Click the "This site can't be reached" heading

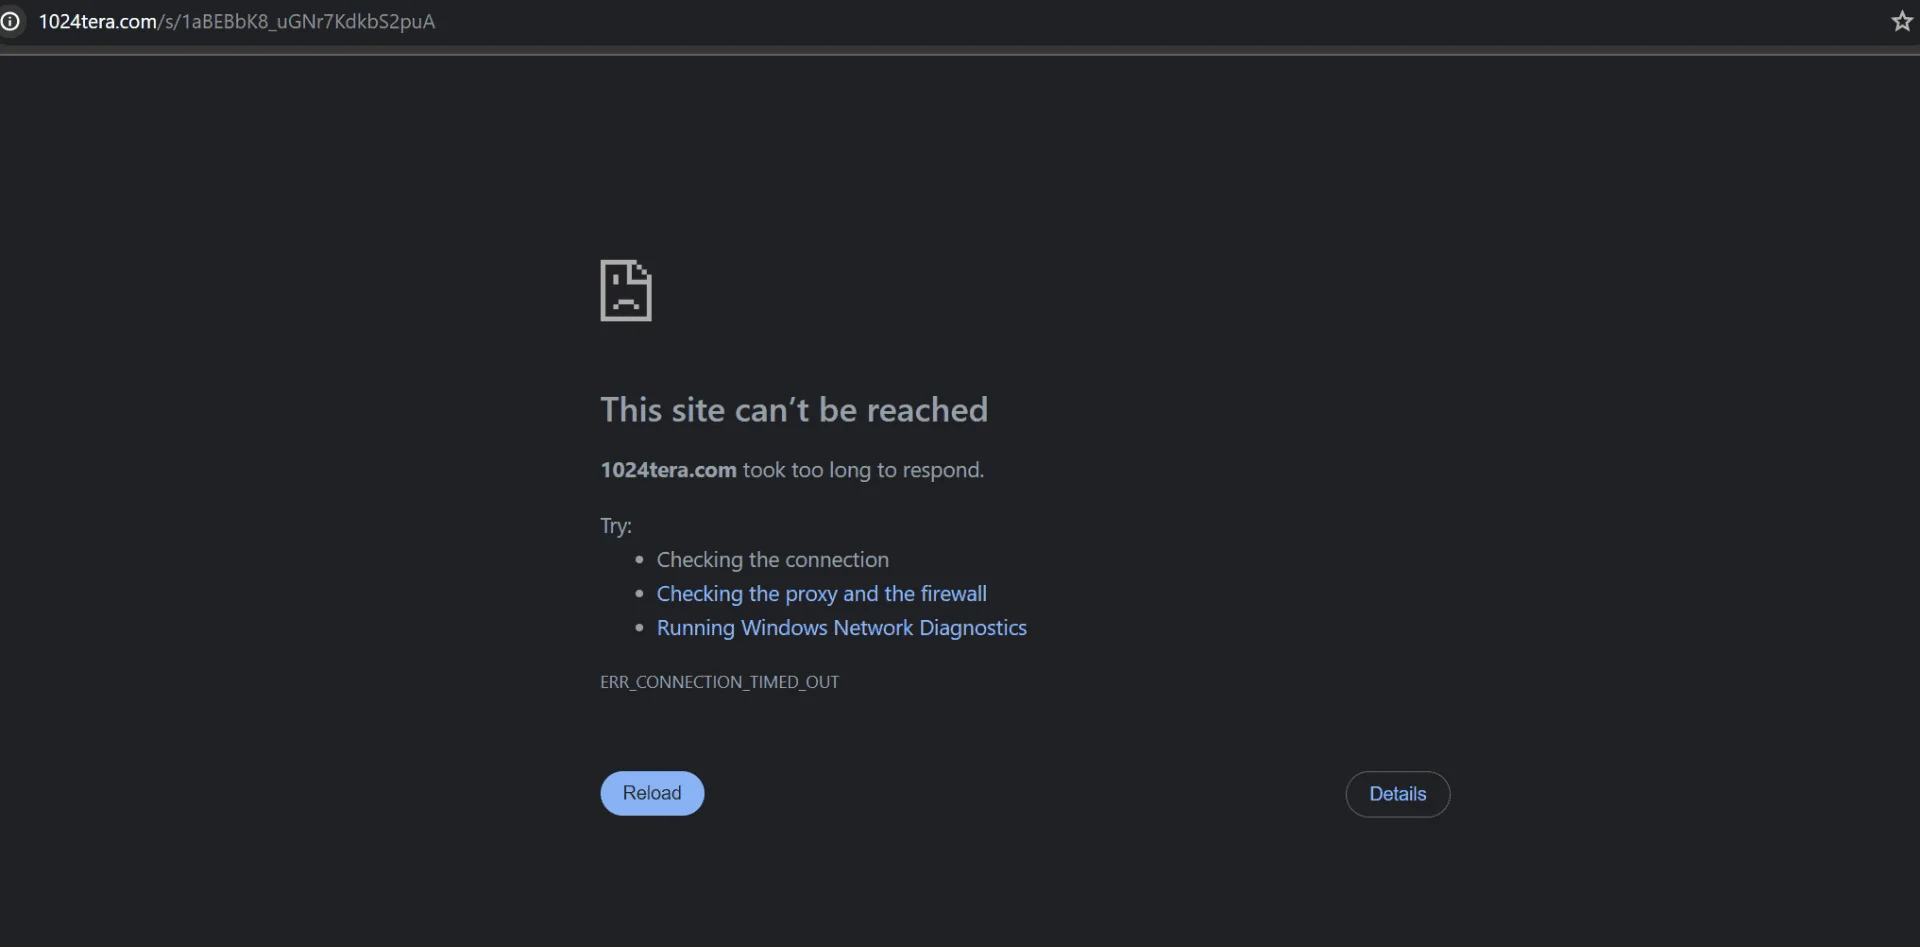click(x=794, y=410)
